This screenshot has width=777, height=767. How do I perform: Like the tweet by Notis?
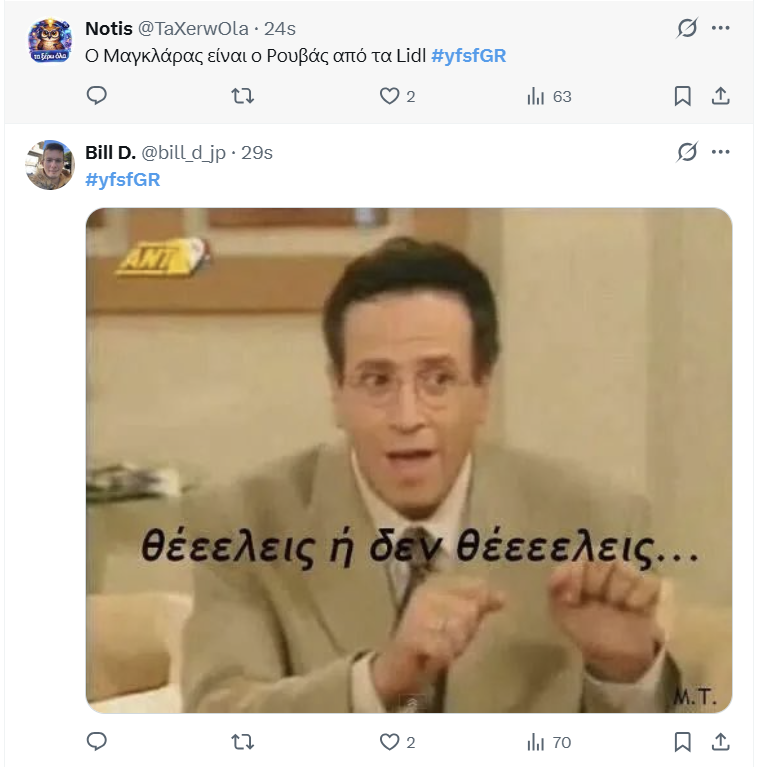pos(390,96)
